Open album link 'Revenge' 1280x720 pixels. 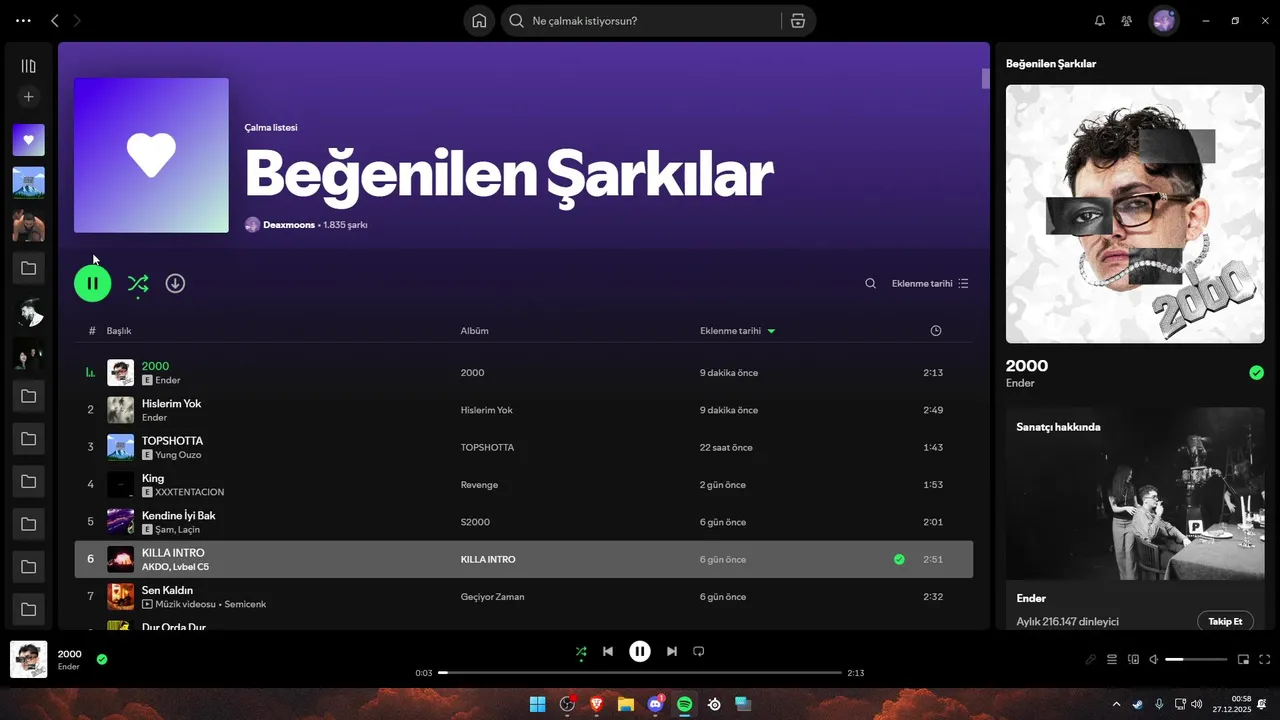coord(479,485)
